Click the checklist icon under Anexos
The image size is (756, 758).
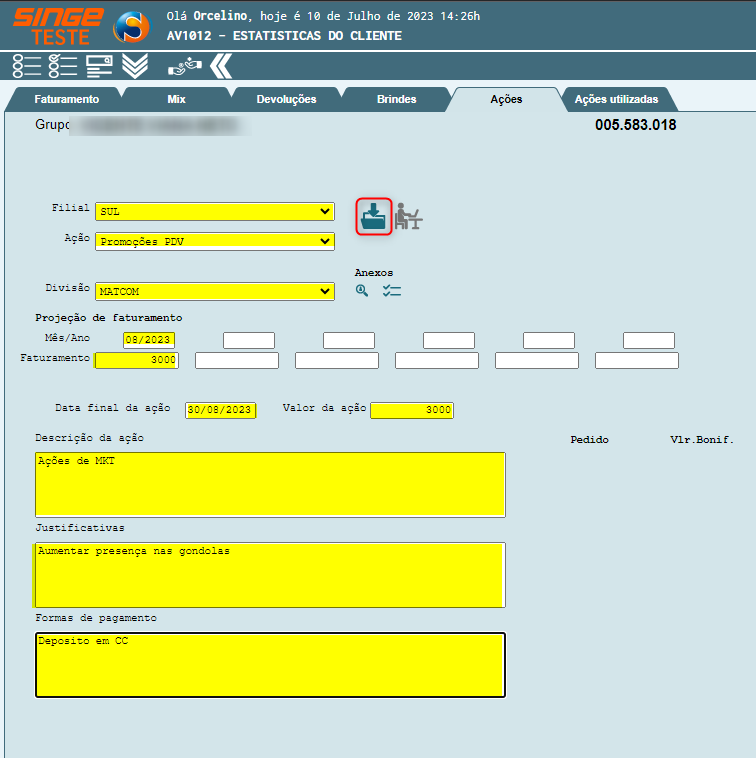(391, 291)
